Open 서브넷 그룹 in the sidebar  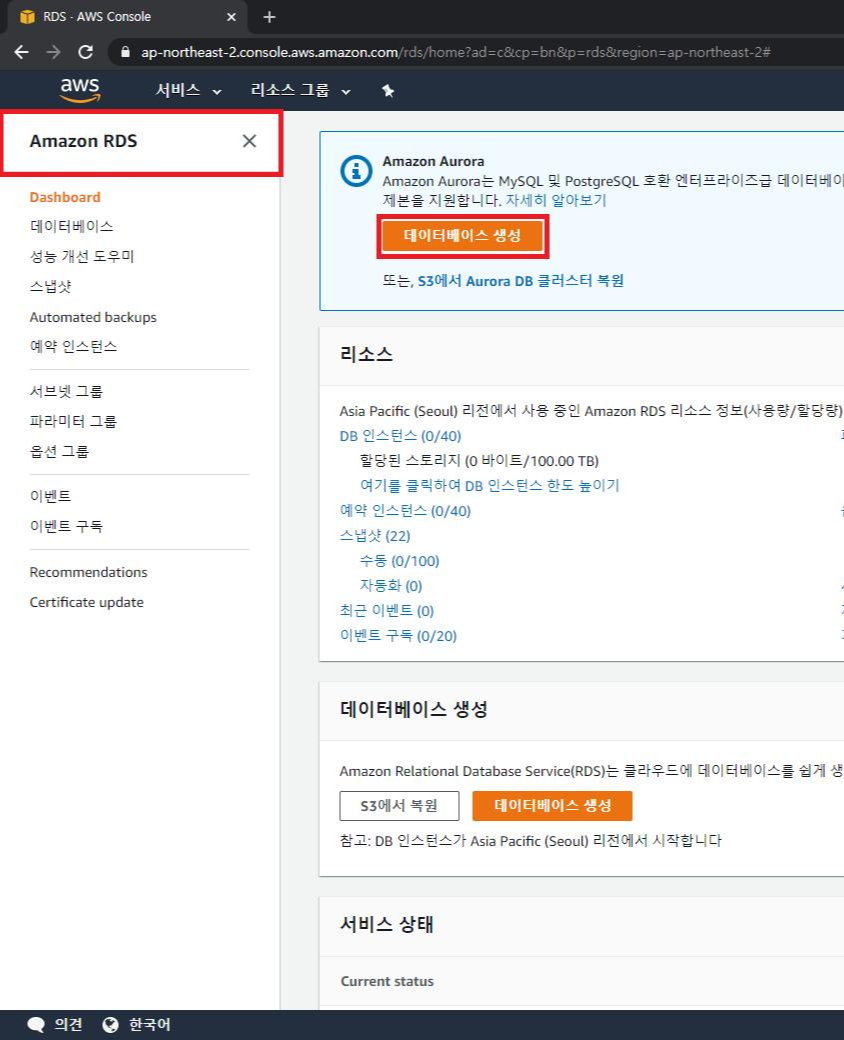(x=66, y=391)
